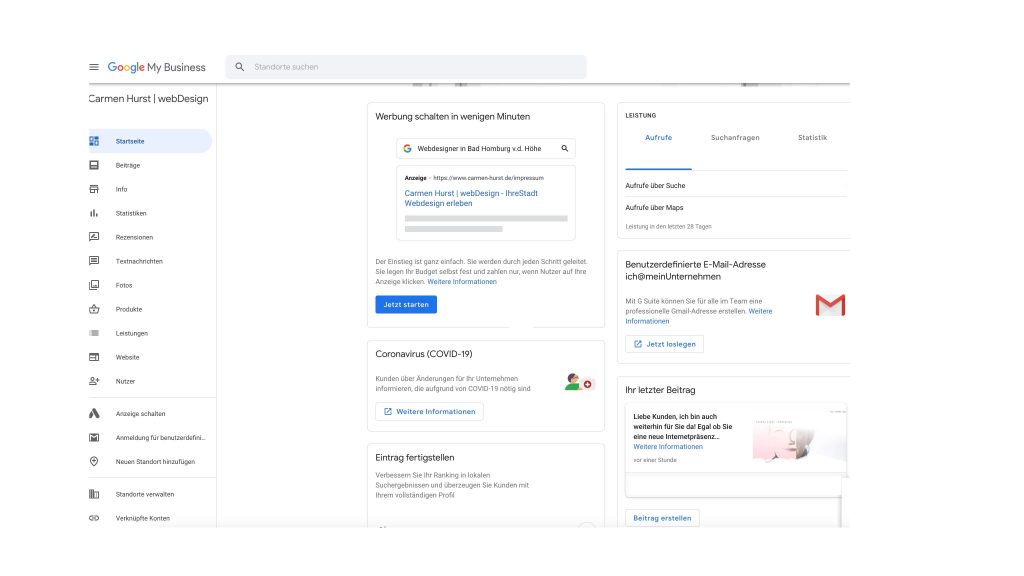Open Weitere Informationen link under ad description
The width and height of the screenshot is (1024, 576).
[462, 282]
